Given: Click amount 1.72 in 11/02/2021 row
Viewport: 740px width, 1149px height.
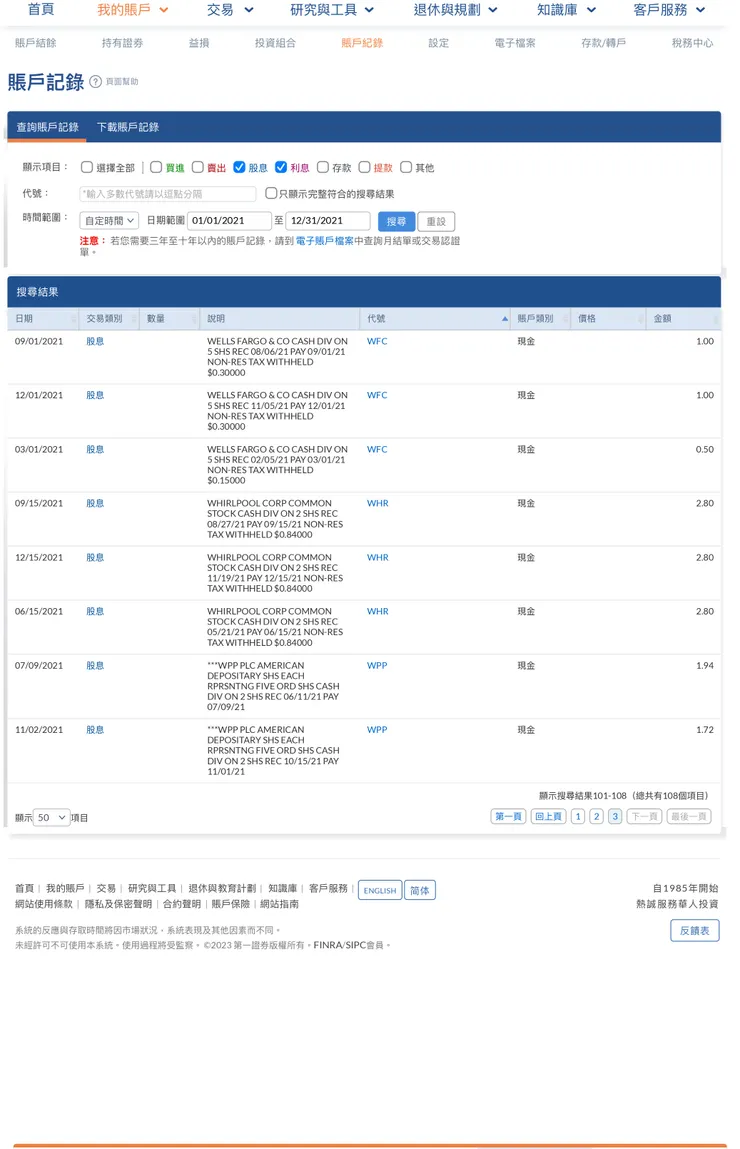Looking at the screenshot, I should pyautogui.click(x=705, y=730).
